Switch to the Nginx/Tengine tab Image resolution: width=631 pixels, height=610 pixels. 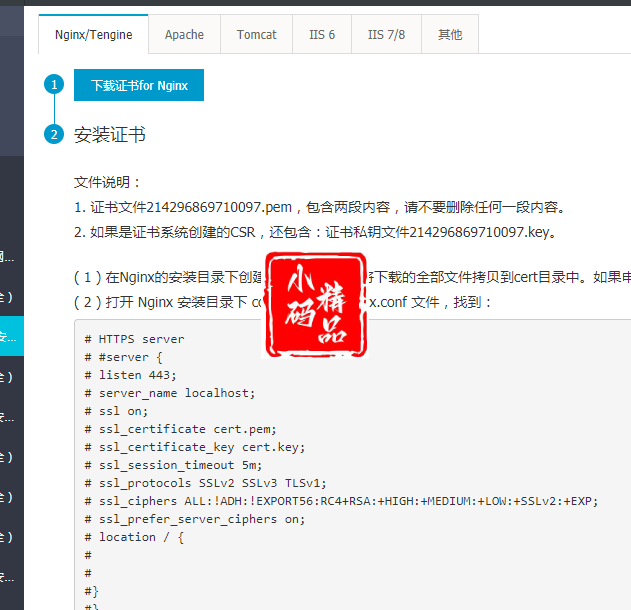click(x=93, y=34)
